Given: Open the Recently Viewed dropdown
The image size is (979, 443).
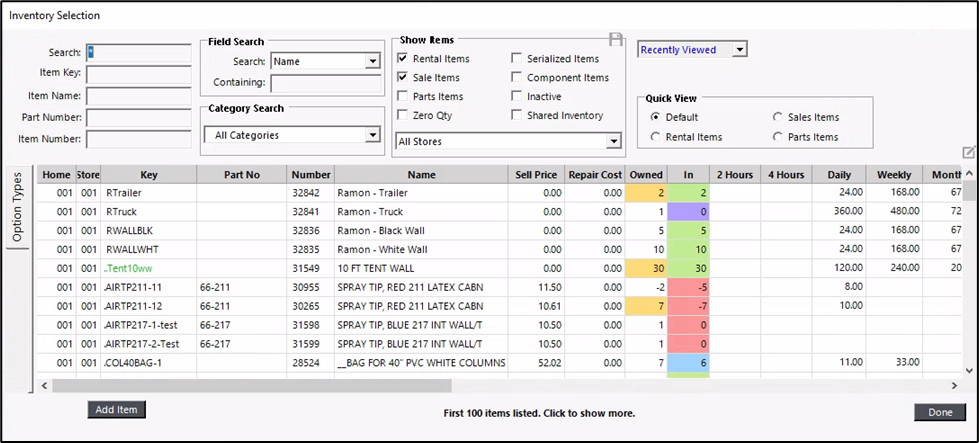Looking at the screenshot, I should 739,49.
